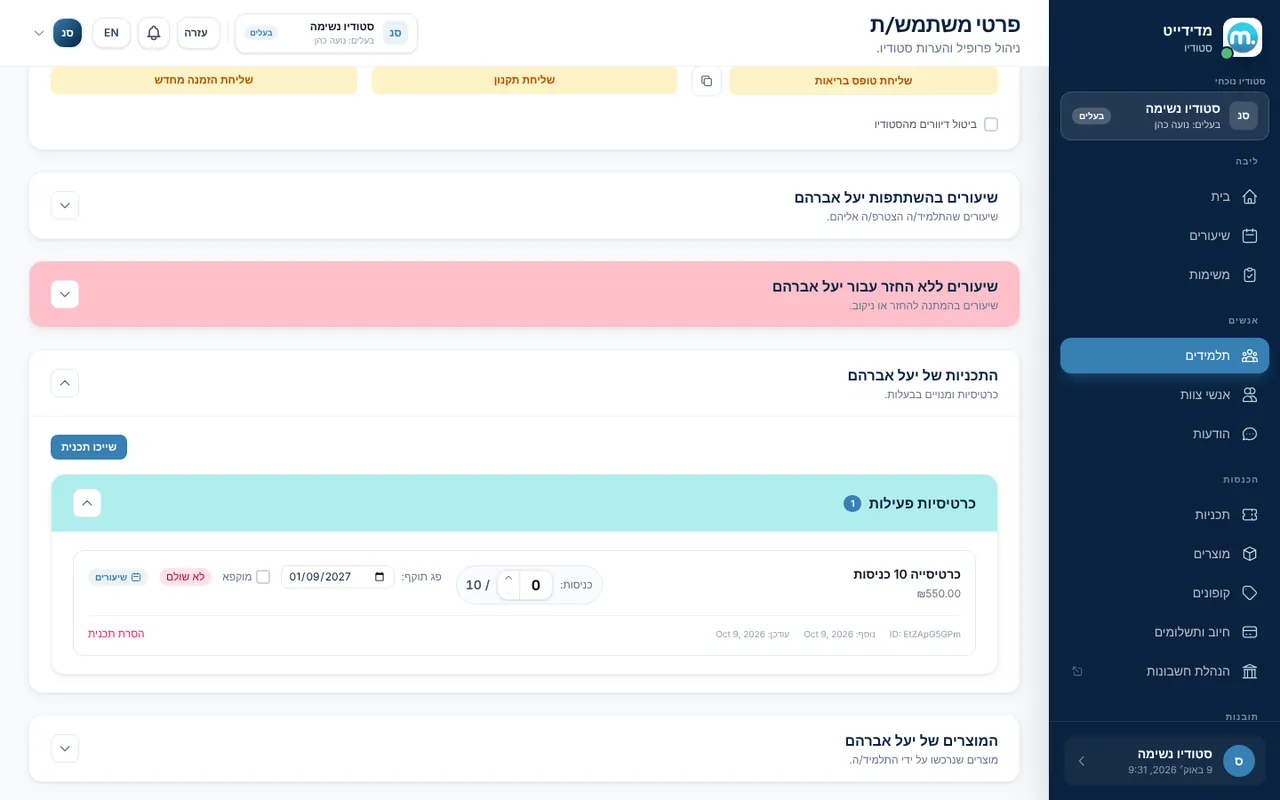Switch language with EN button
Screen dimensions: 1280x800
[111, 33]
